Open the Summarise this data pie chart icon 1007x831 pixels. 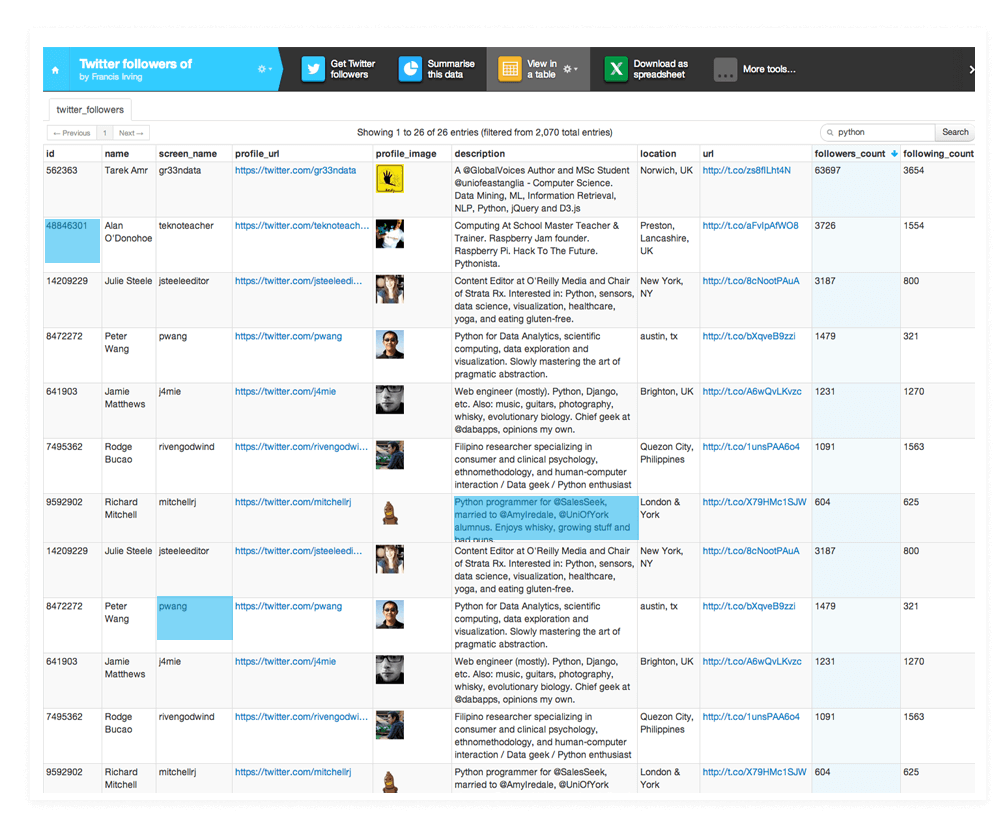pos(410,69)
